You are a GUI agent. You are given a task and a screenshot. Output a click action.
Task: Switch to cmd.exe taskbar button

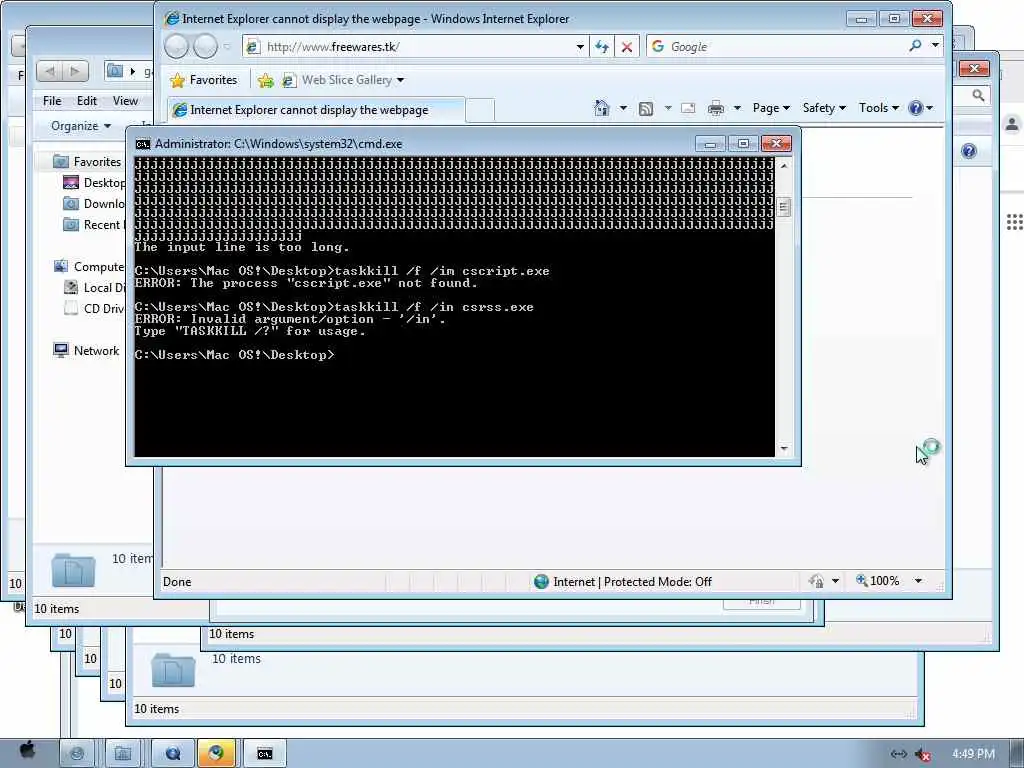(264, 754)
